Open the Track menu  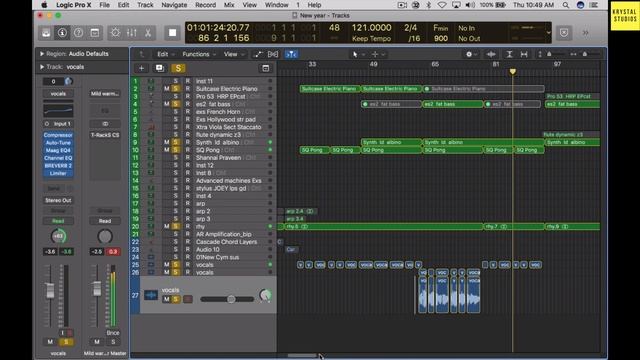[145, 5]
